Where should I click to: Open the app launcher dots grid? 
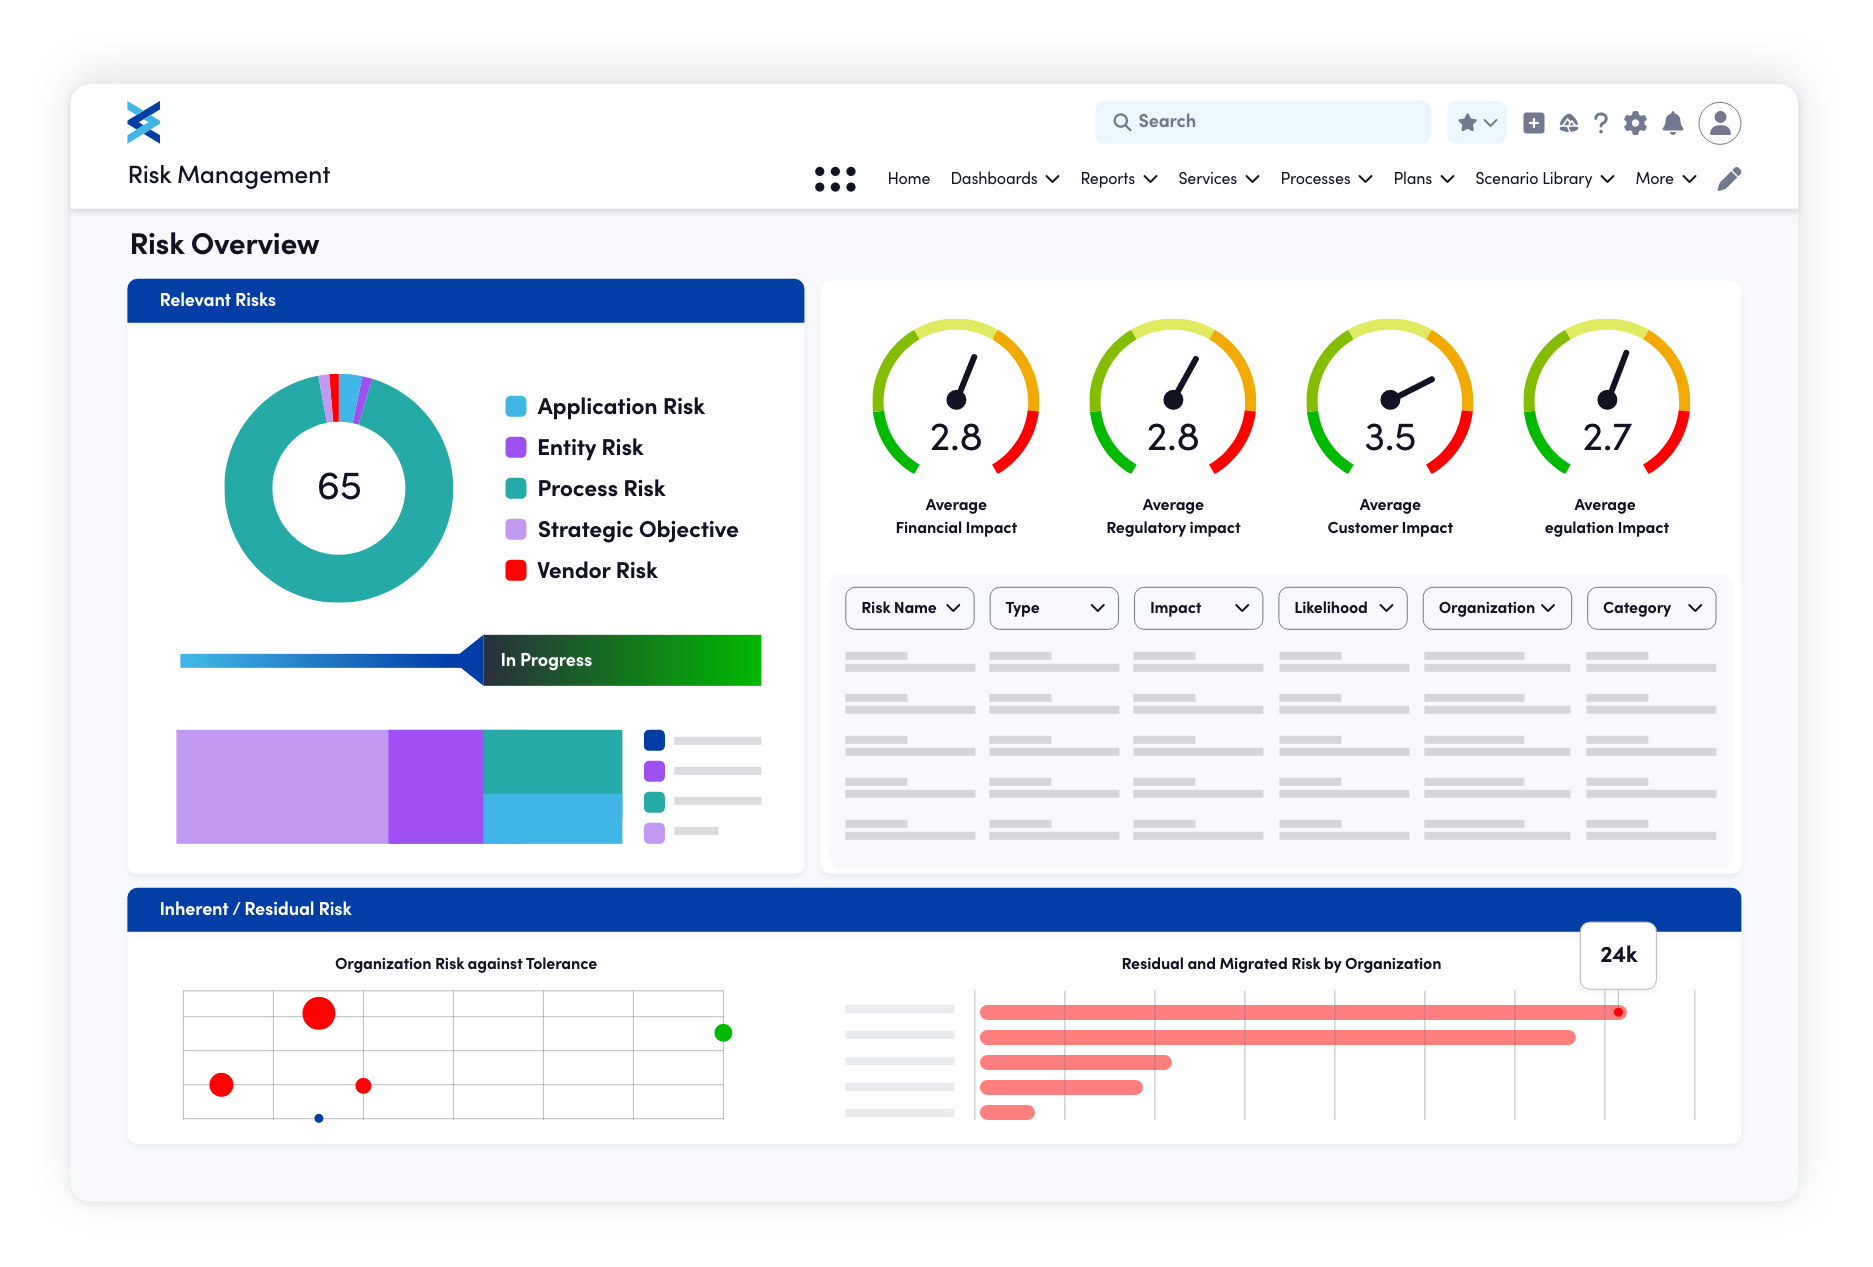pyautogui.click(x=835, y=179)
